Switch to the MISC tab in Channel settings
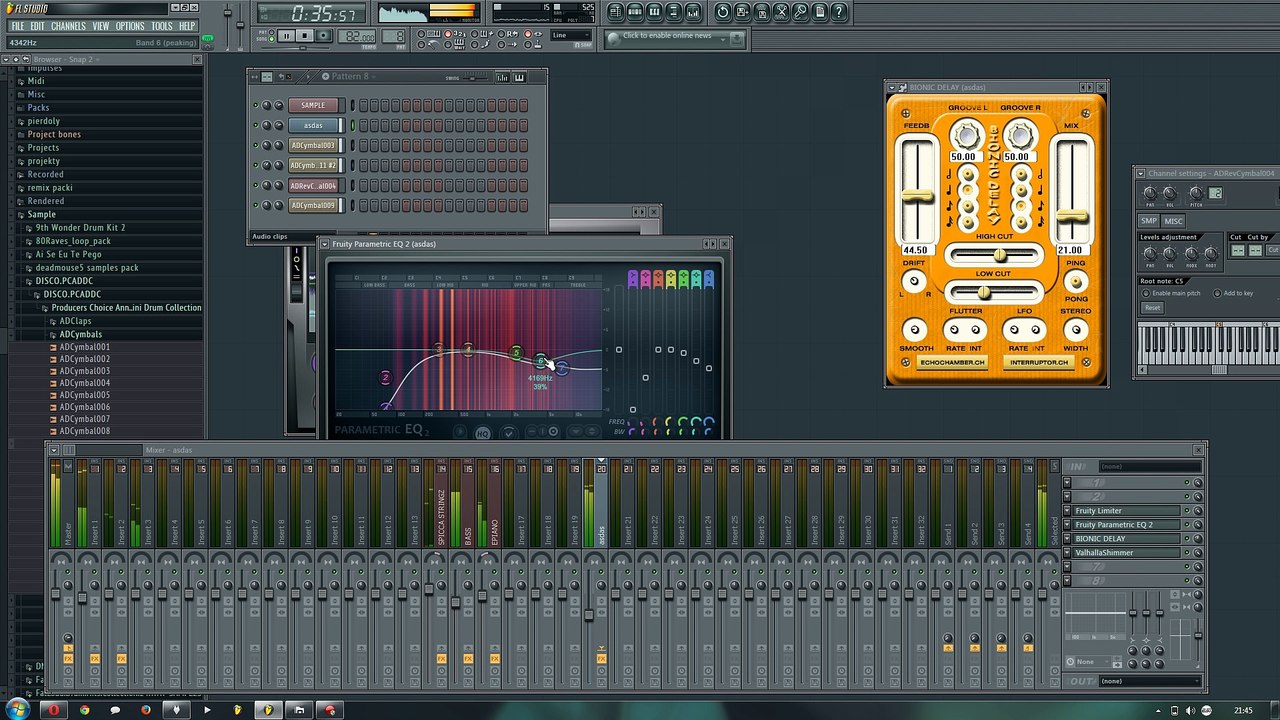Screen dimensions: 1280x720 pyautogui.click(x=1173, y=221)
